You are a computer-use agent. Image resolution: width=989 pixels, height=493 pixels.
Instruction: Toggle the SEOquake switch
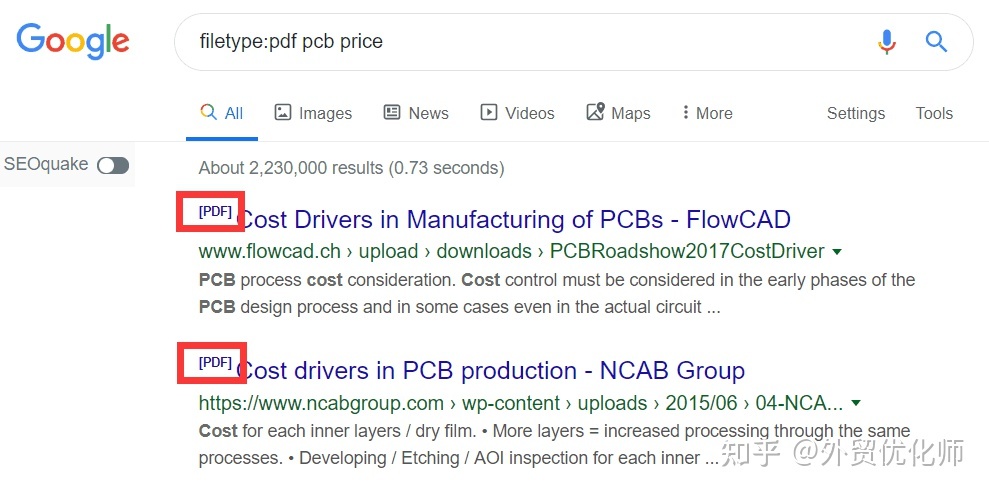(113, 165)
